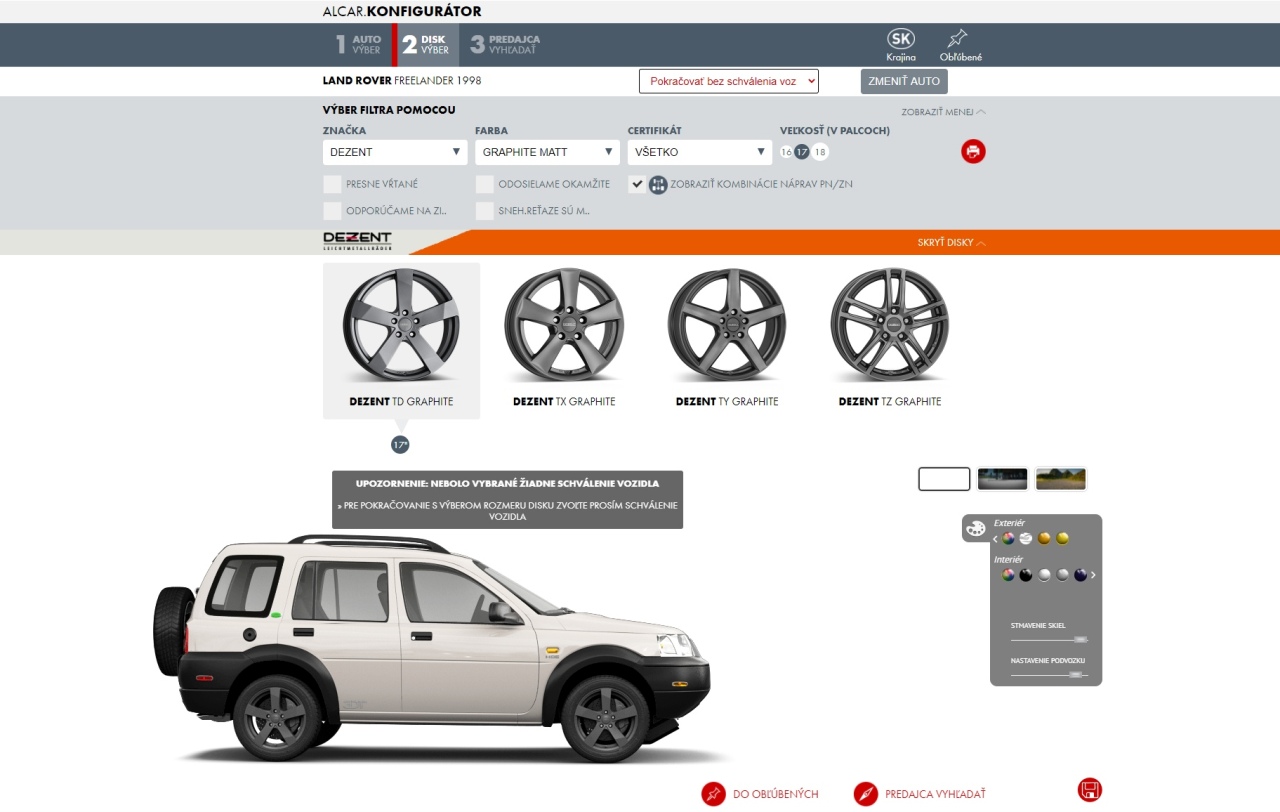Viewport: 1280px width, 812px height.
Task: Open the SK country selector icon
Action: [x=901, y=39]
